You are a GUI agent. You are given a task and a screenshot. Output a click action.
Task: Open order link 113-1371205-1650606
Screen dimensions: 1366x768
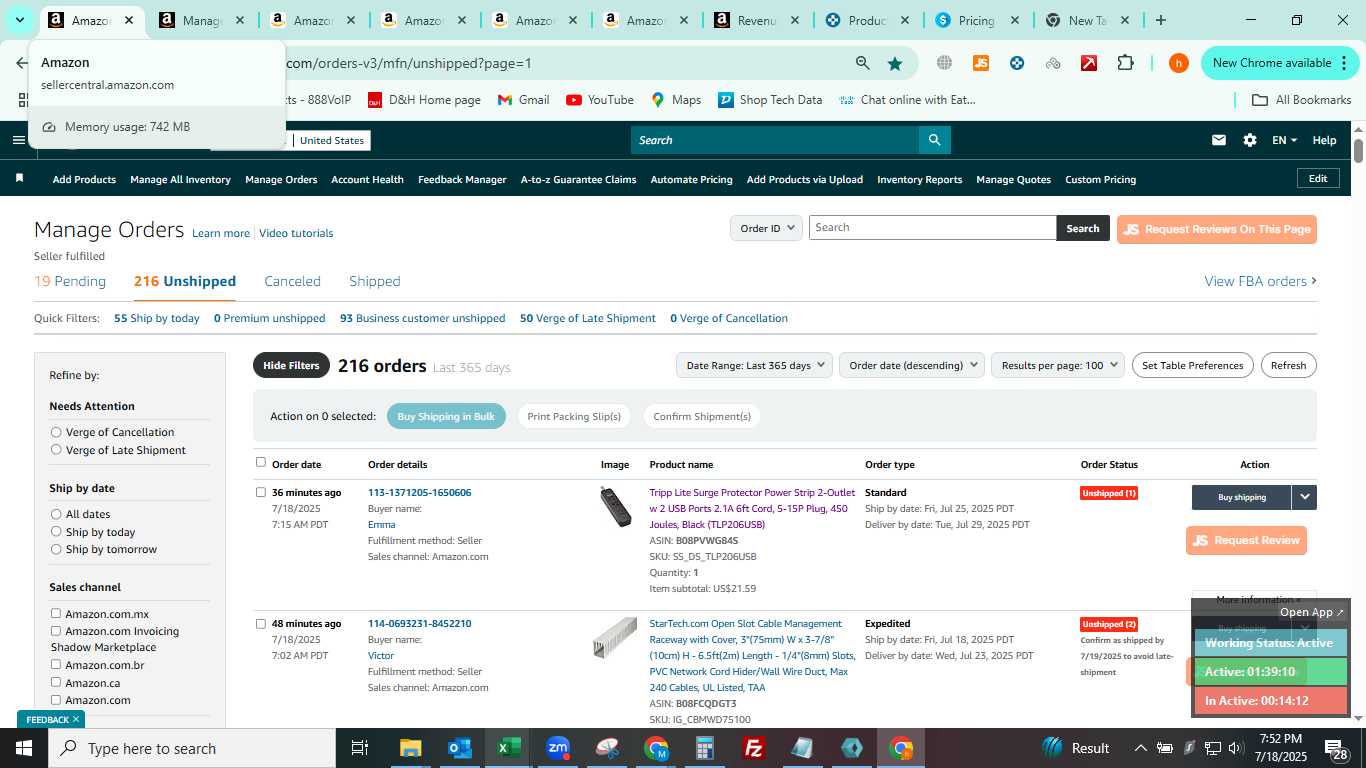pos(419,492)
